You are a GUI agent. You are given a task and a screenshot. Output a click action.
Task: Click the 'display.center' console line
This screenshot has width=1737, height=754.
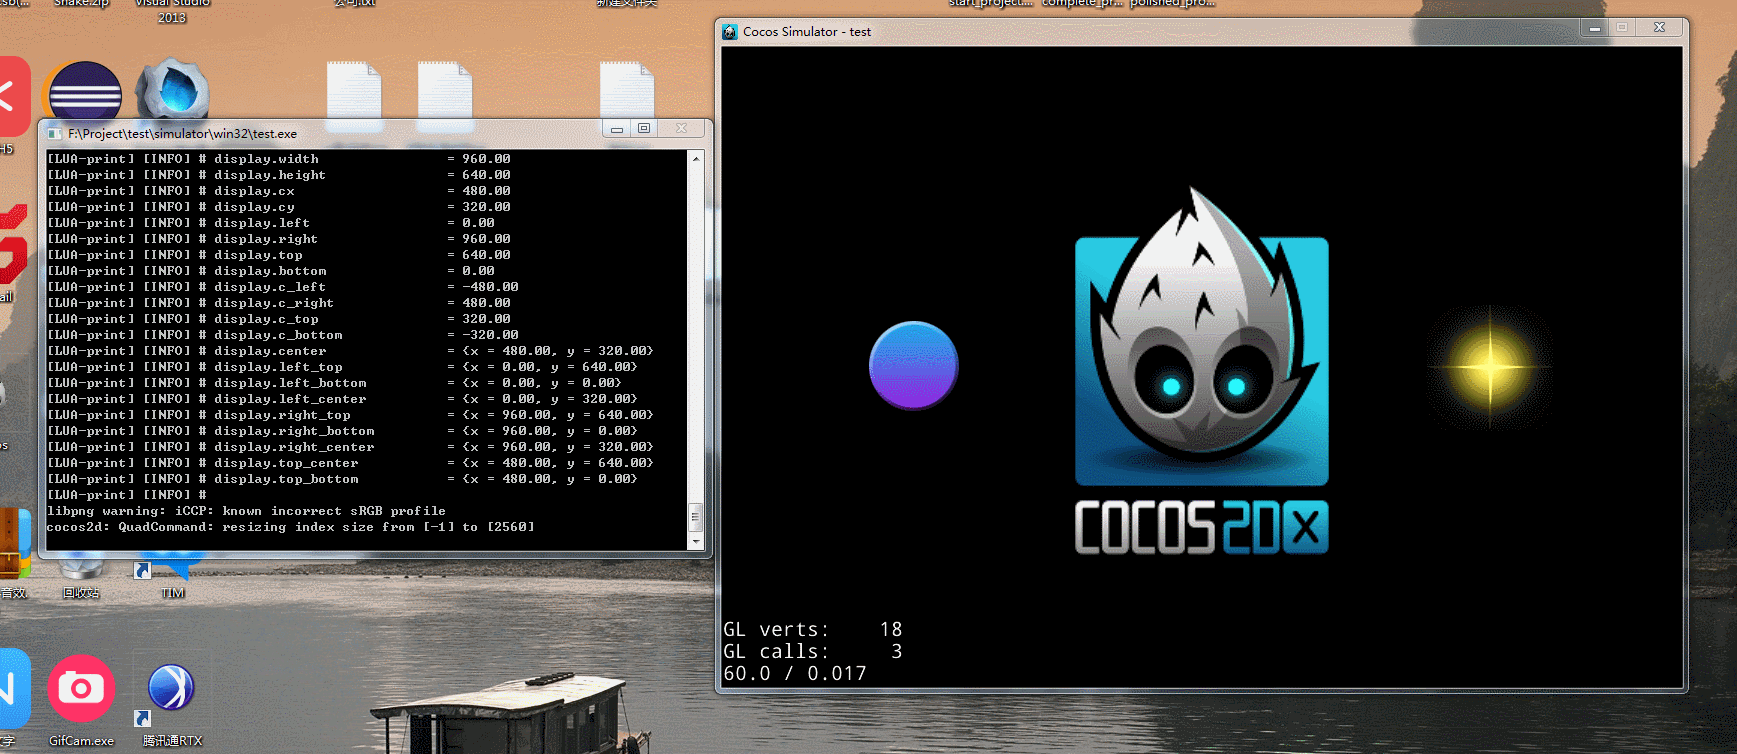(x=350, y=351)
